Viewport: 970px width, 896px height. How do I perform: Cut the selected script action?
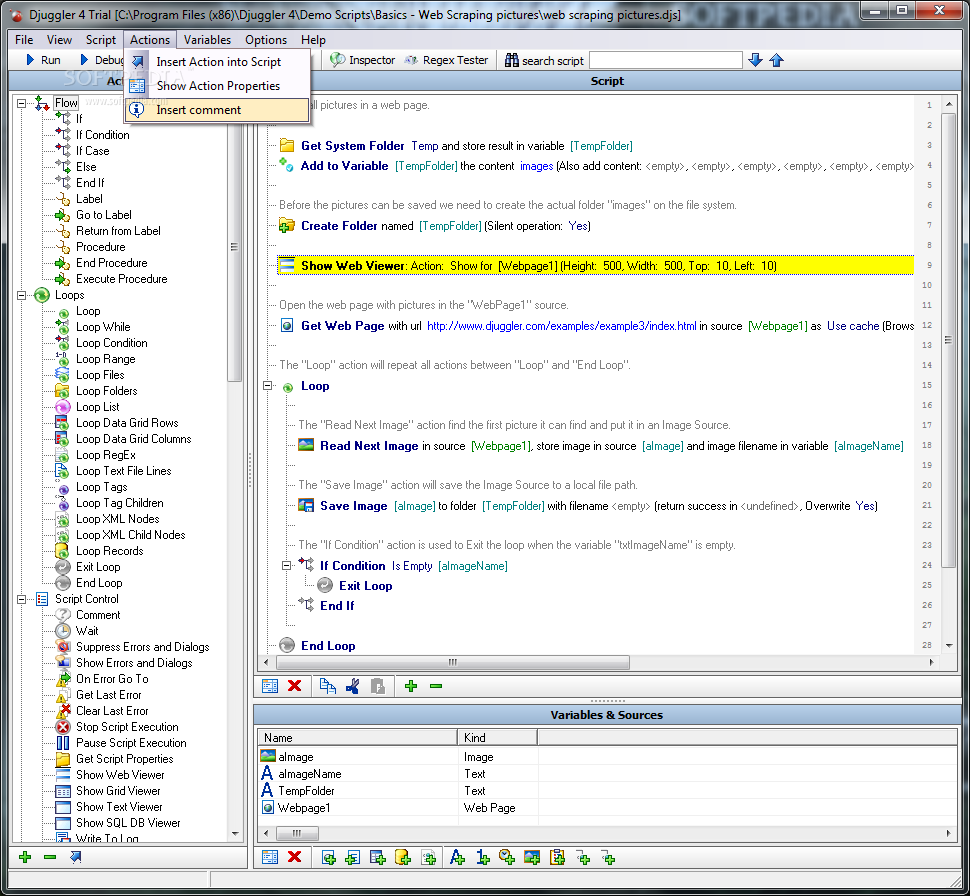coord(353,686)
